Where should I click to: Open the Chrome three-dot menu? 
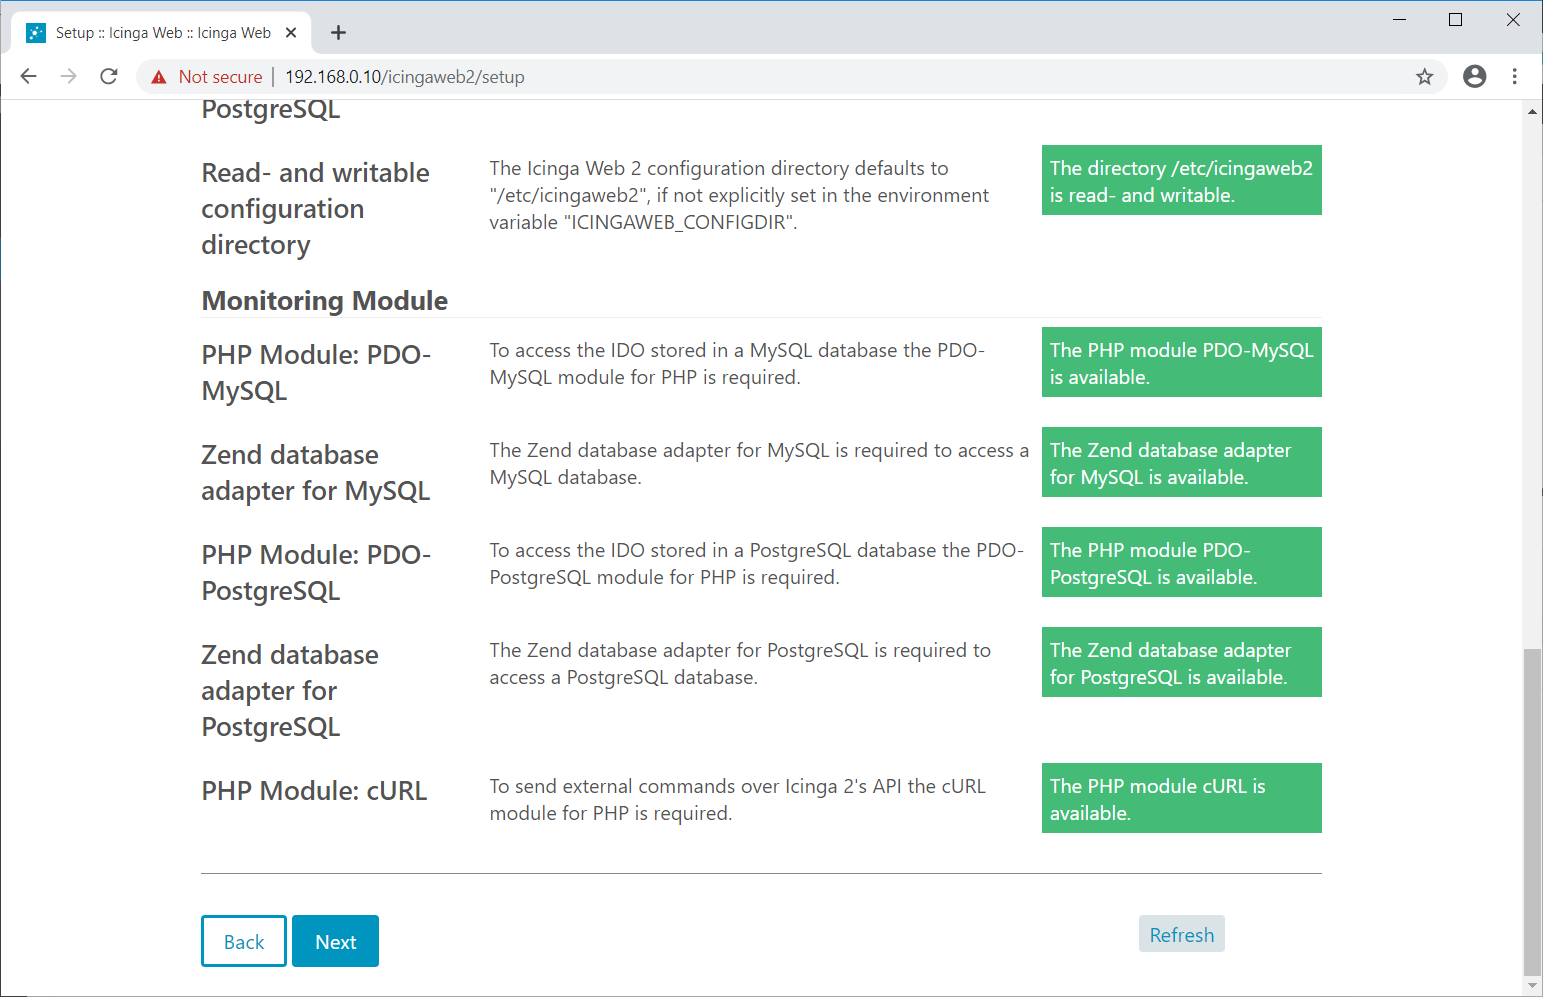(x=1515, y=76)
